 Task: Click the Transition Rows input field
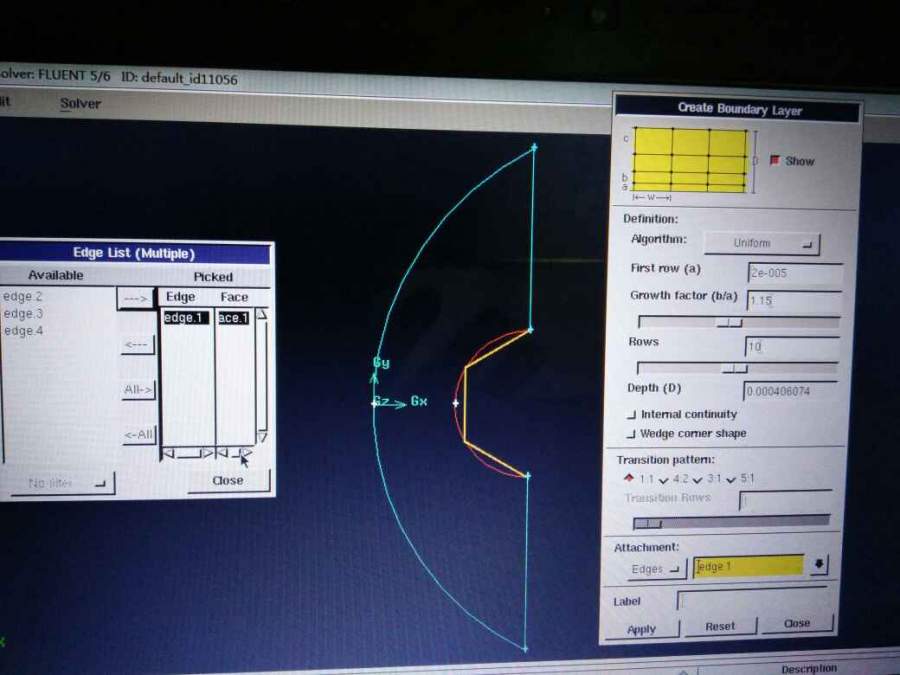coord(785,501)
